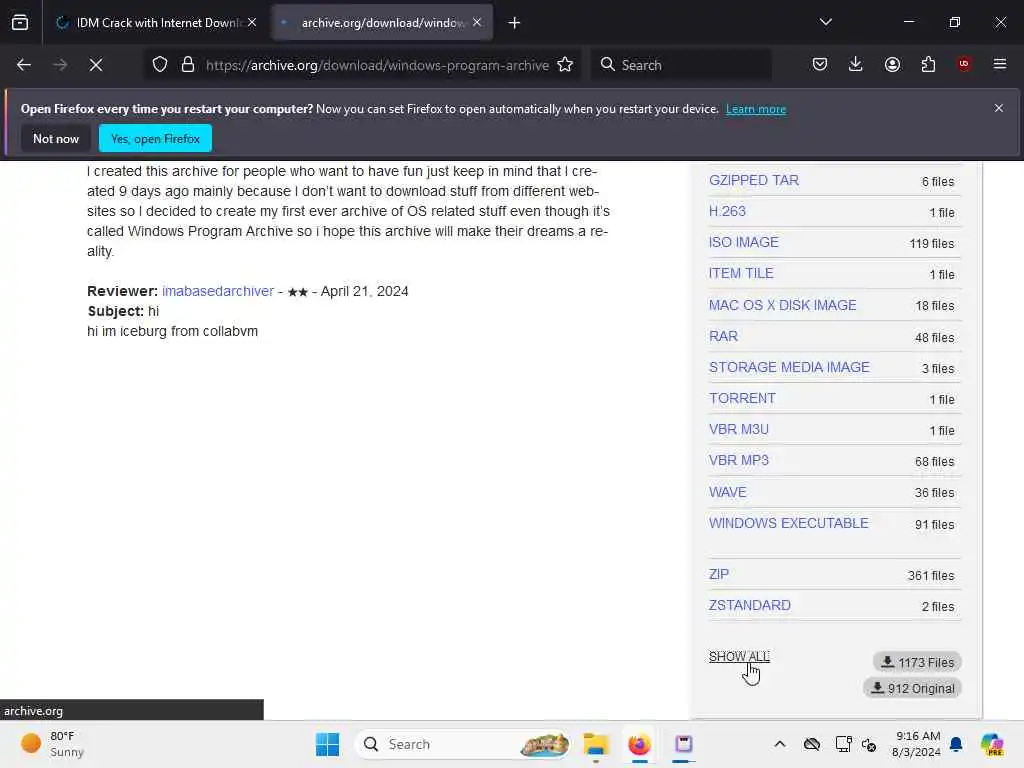Open the weather widget showing 80°F Sunny

pyautogui.click(x=53, y=744)
